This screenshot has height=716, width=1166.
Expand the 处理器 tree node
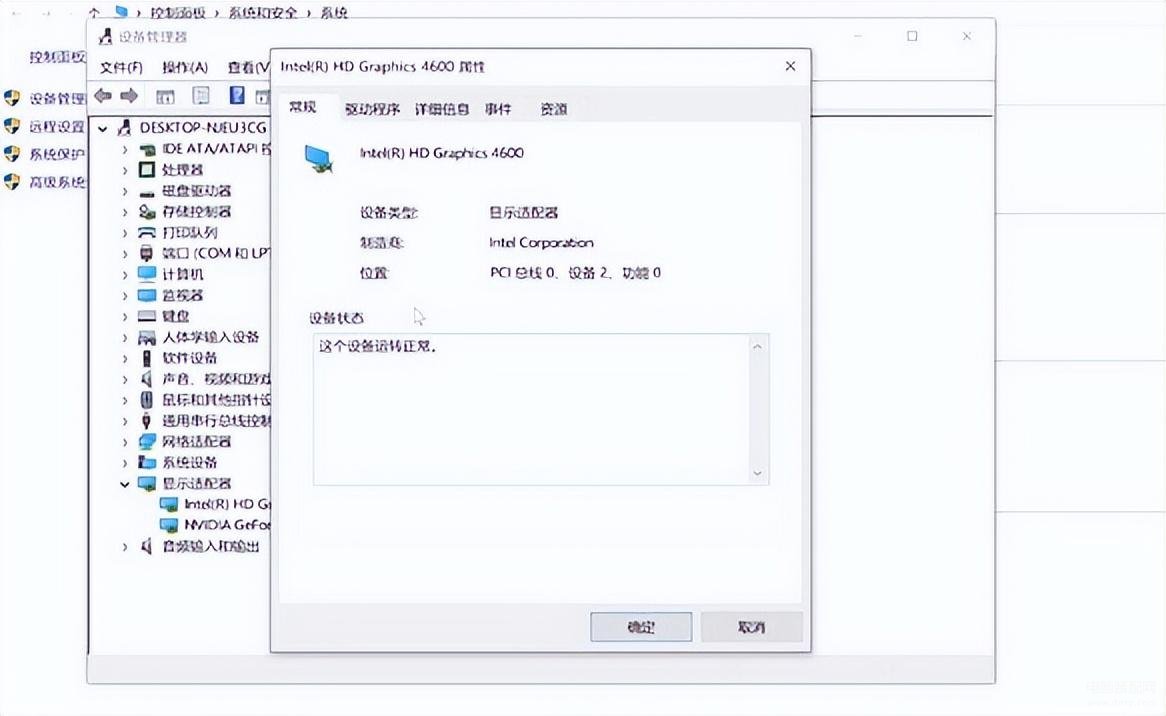pos(124,170)
